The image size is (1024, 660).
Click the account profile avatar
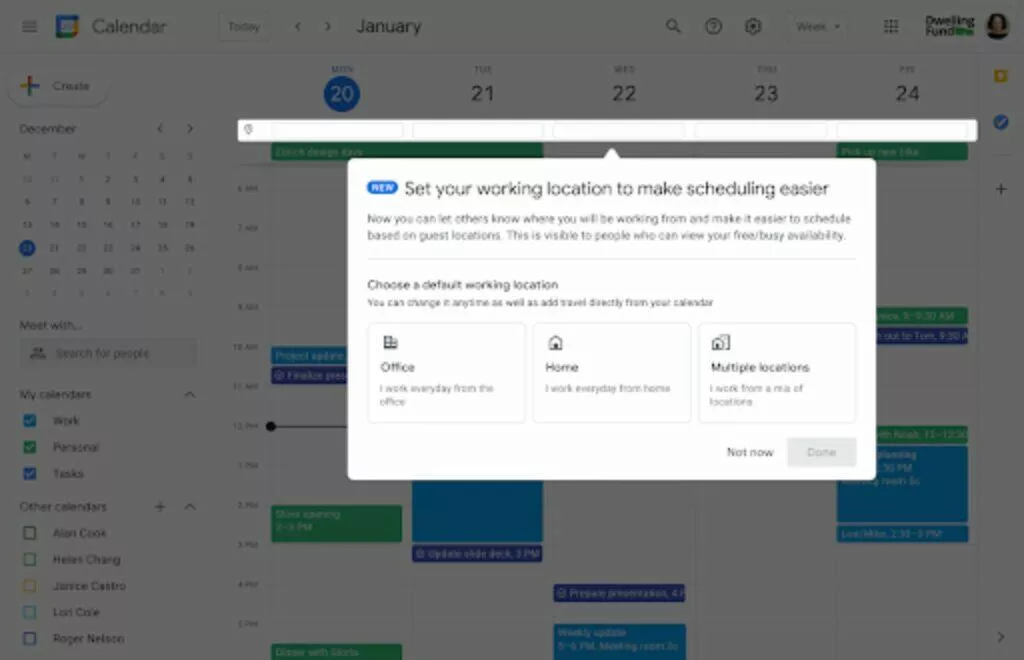[x=997, y=27]
